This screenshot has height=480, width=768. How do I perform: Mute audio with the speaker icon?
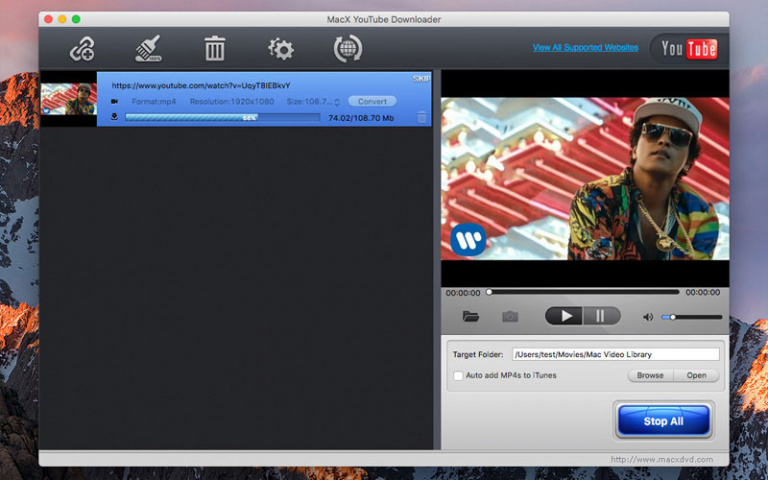point(648,317)
